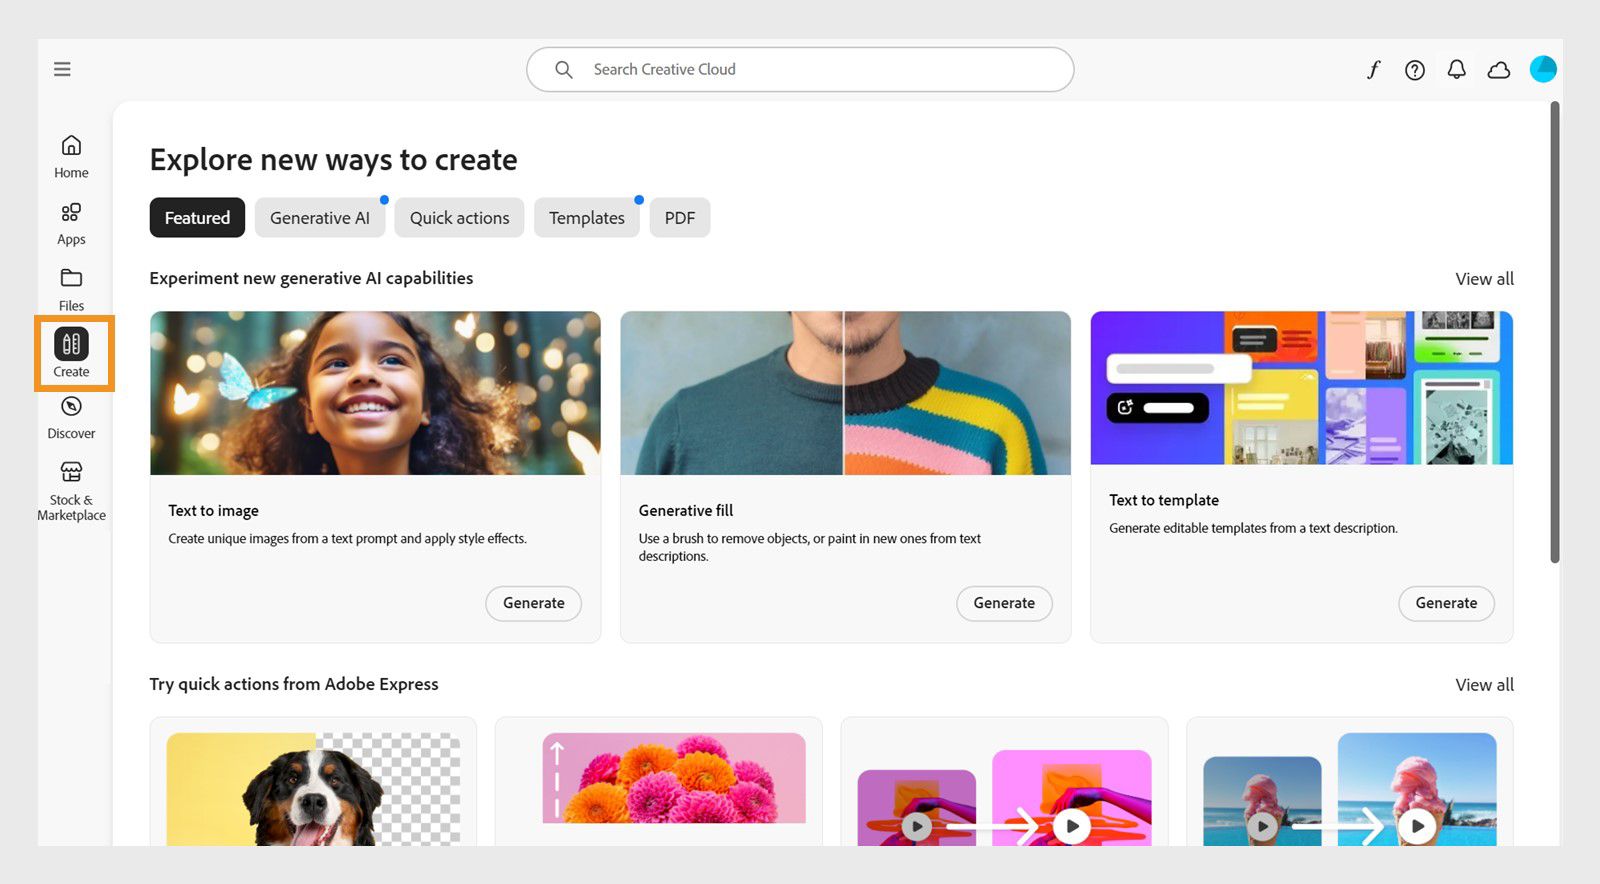Open the user profile avatar

click(1543, 69)
